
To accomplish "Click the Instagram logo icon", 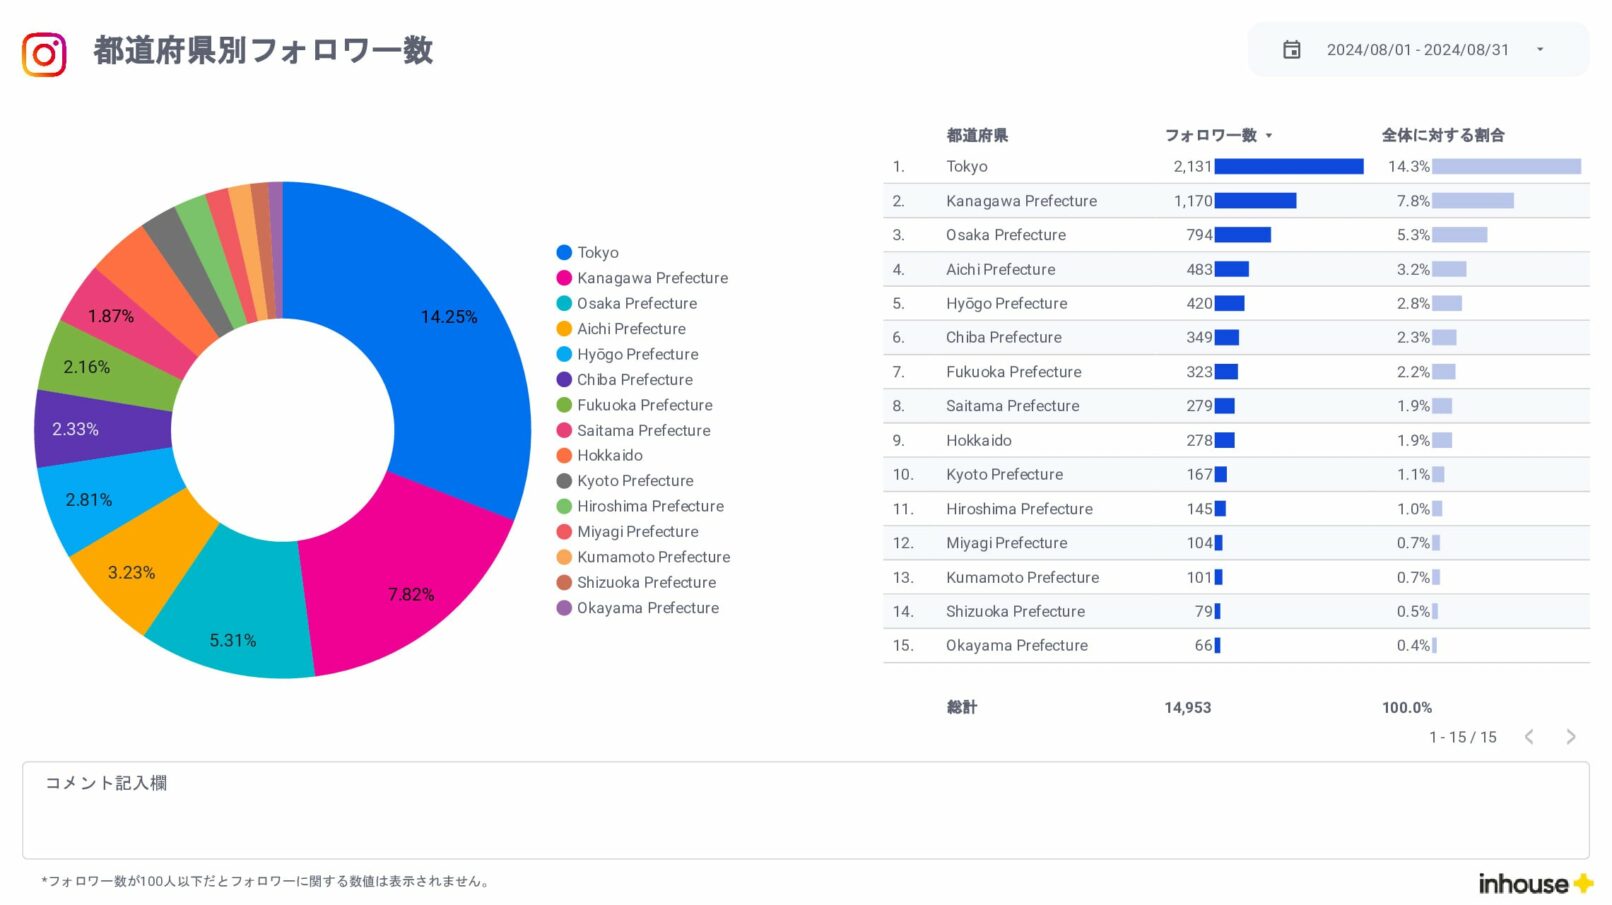I will point(42,52).
